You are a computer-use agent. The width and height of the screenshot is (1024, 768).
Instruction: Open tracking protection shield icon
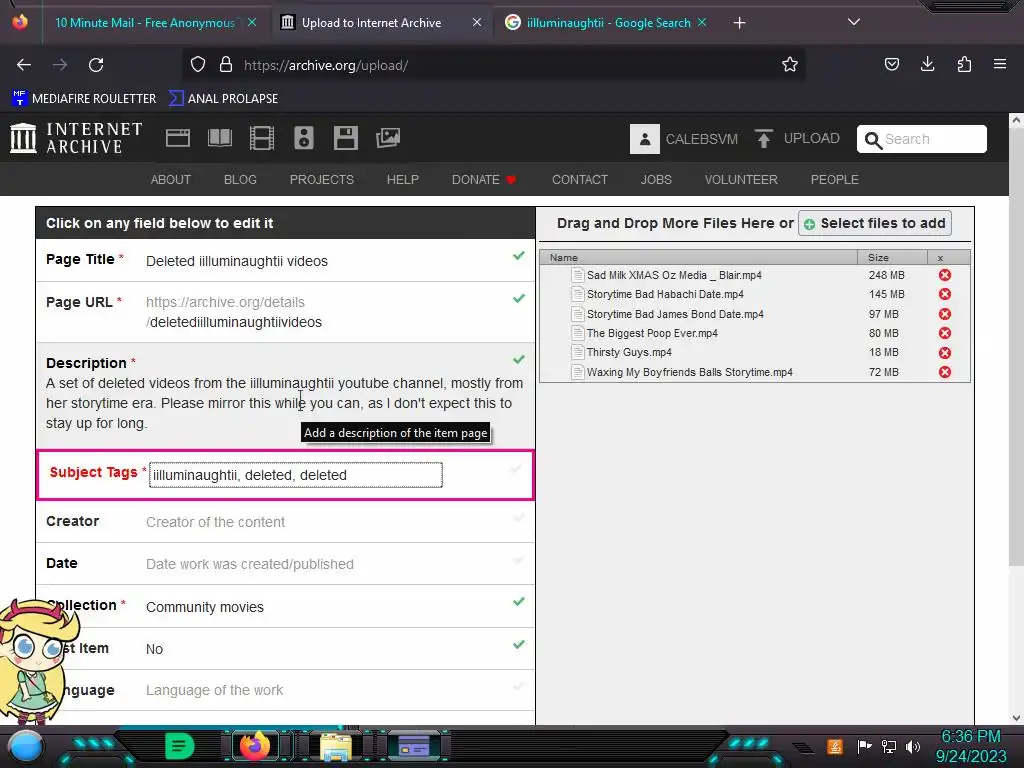[198, 65]
